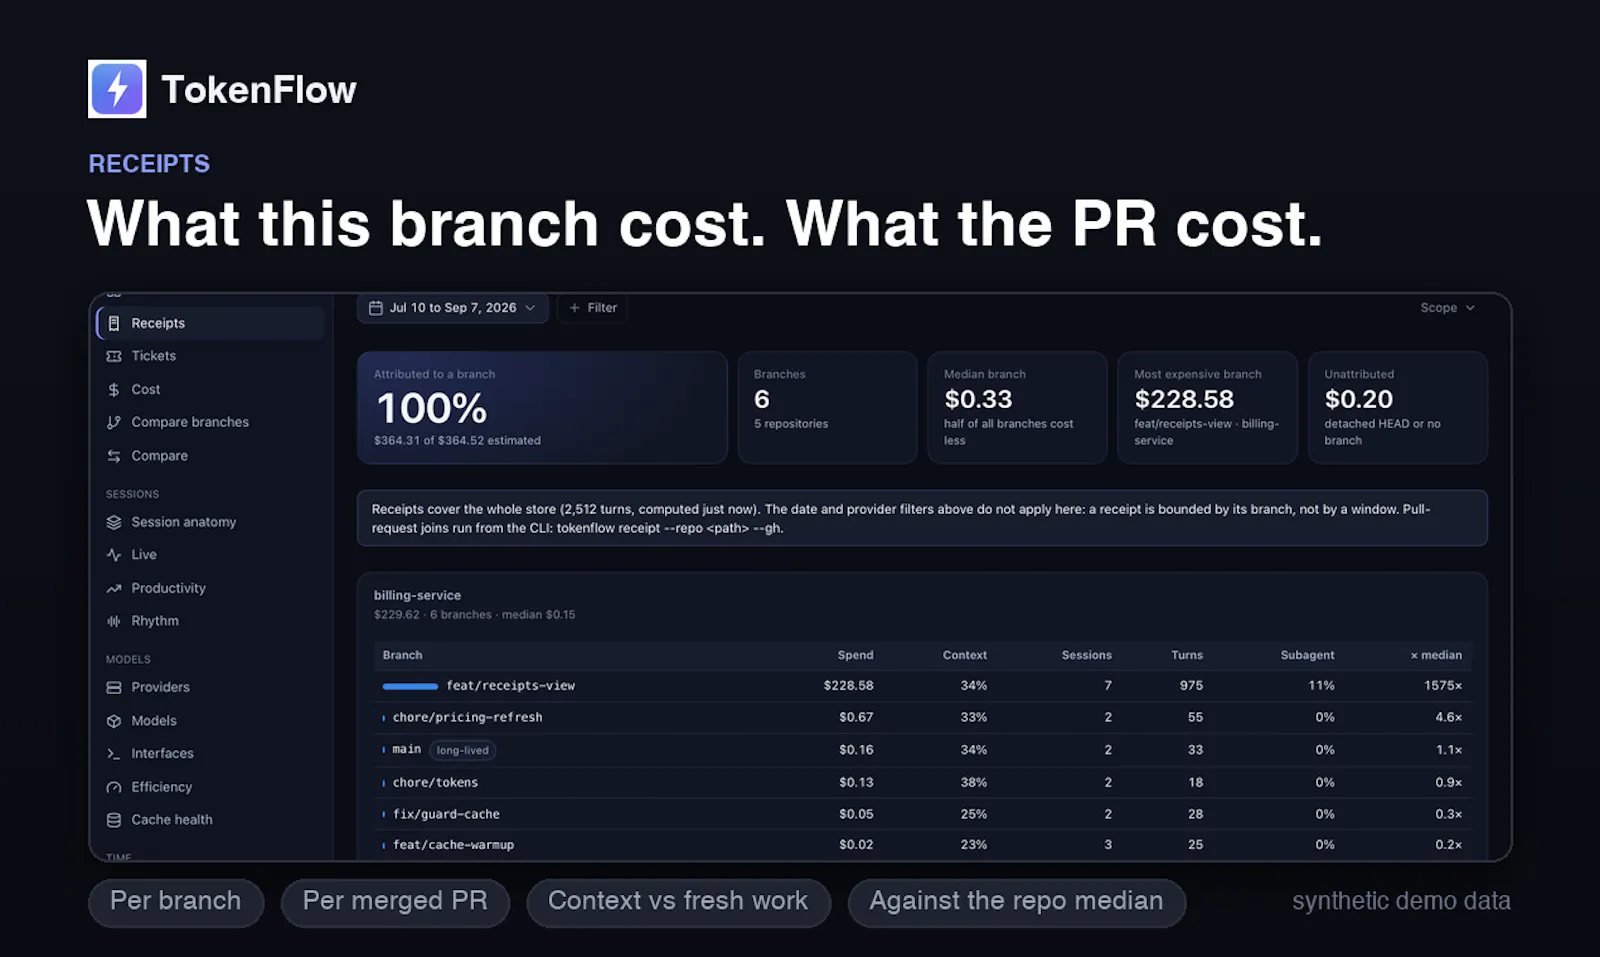Click the Sessions column header

tap(1086, 655)
